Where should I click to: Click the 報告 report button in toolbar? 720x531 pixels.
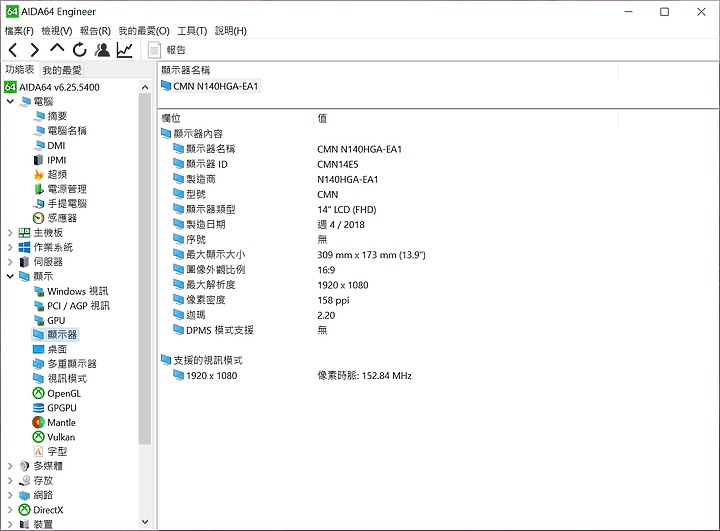click(x=167, y=50)
